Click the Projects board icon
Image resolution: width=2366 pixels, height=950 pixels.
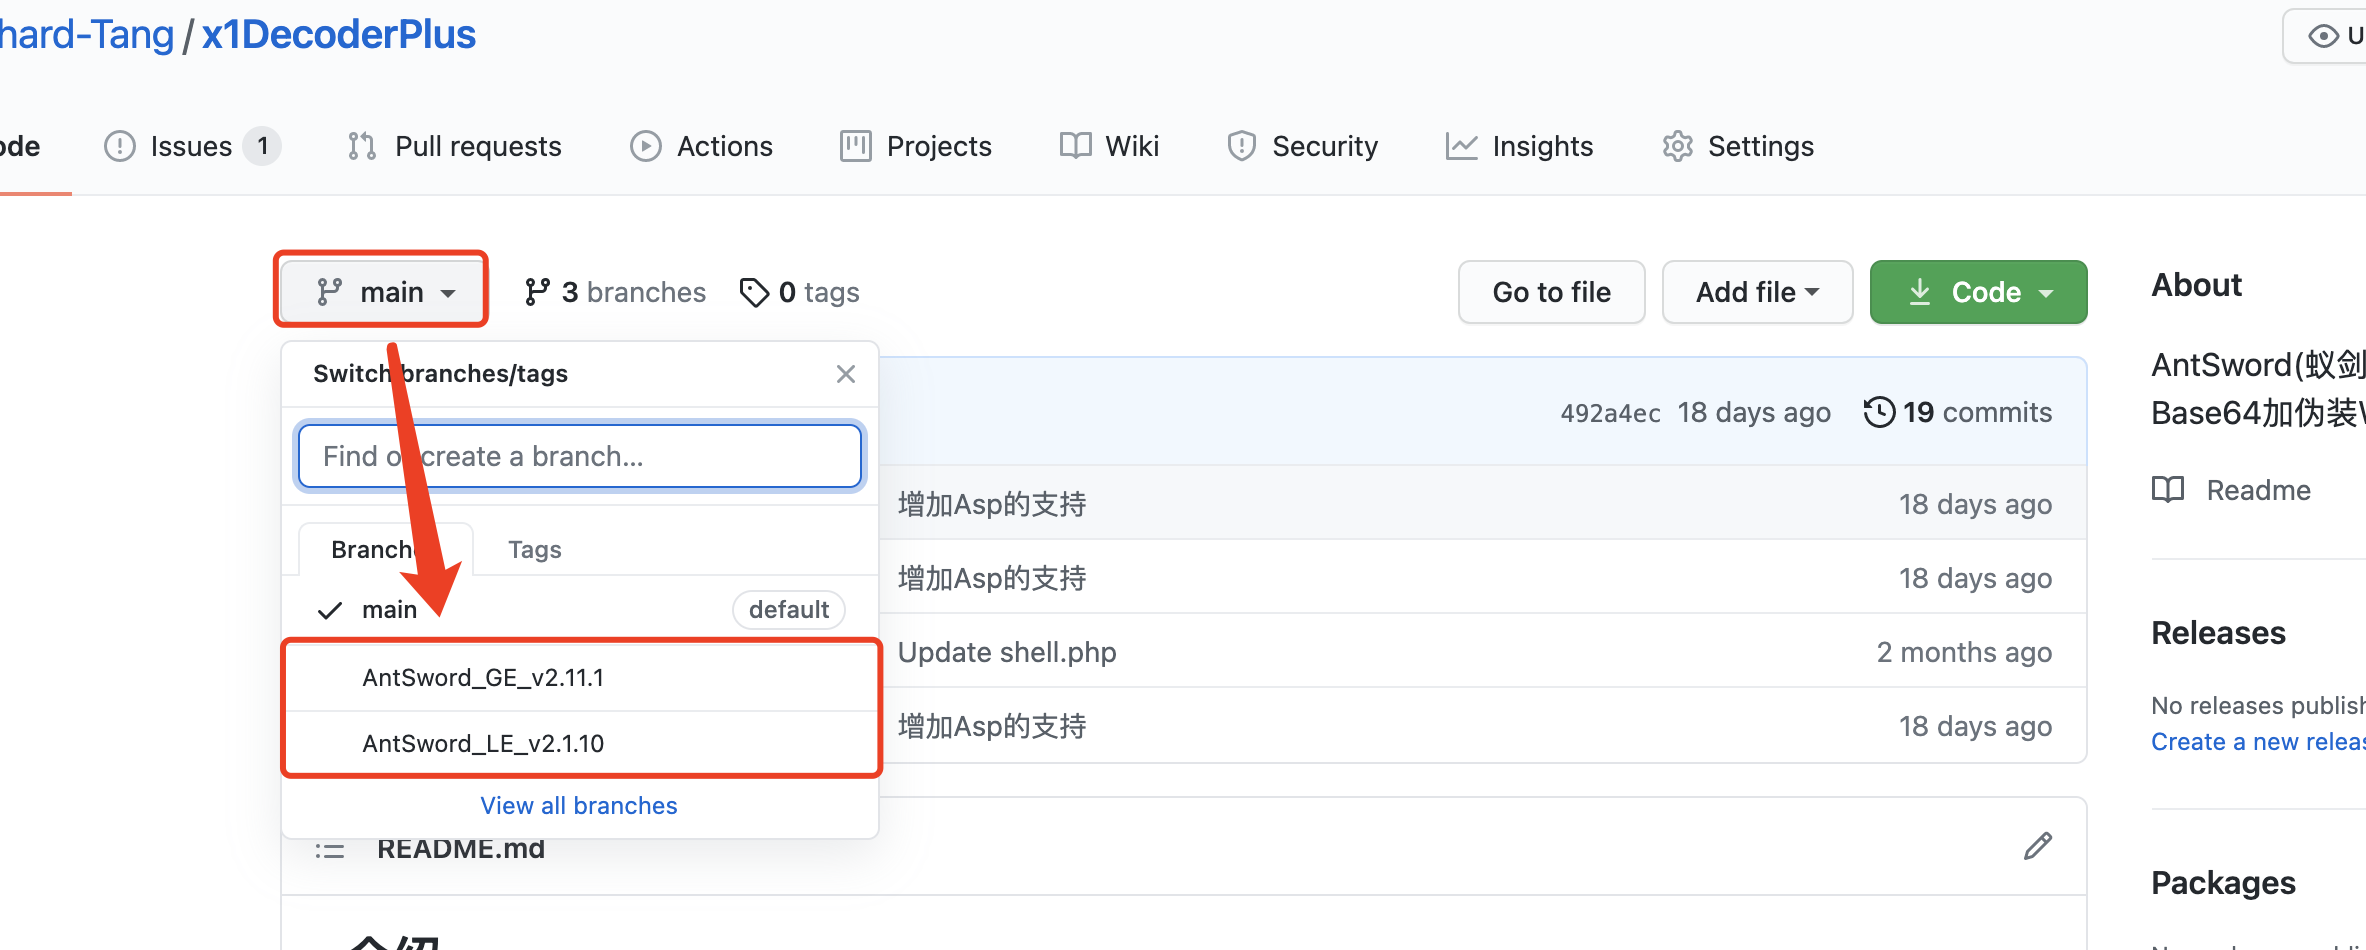[855, 146]
